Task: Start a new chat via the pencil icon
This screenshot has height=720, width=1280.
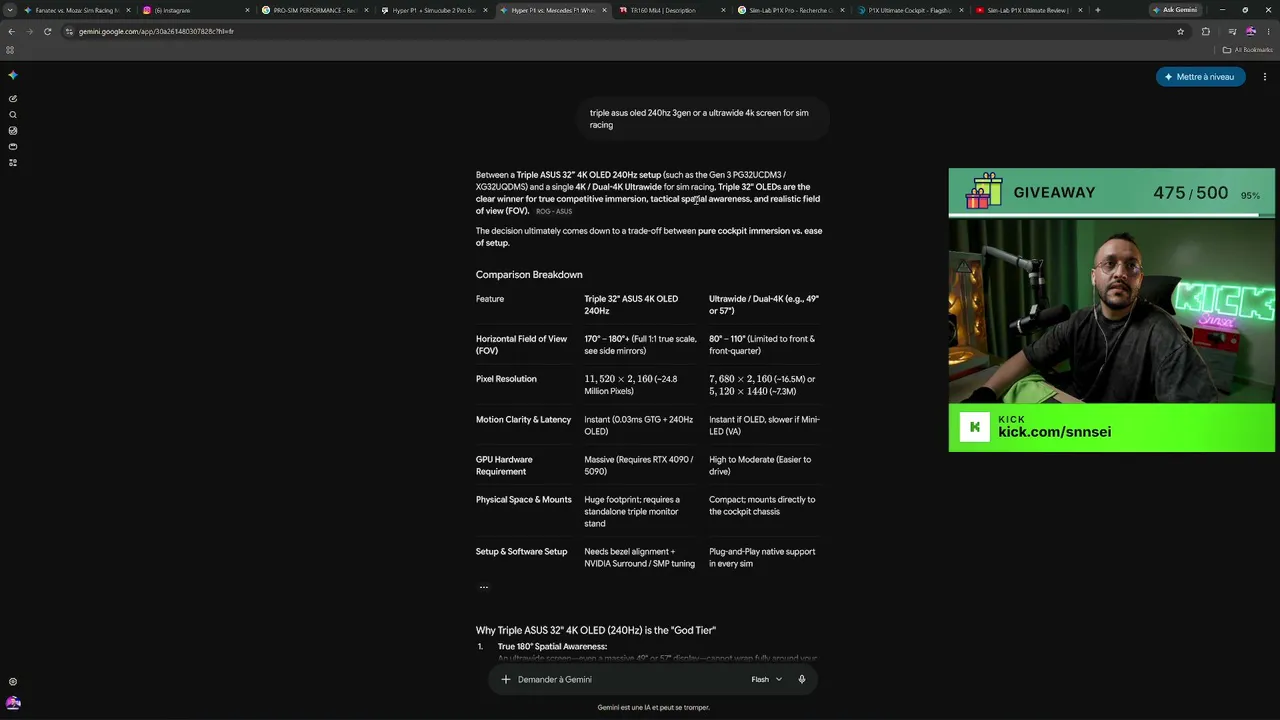Action: pos(13,99)
